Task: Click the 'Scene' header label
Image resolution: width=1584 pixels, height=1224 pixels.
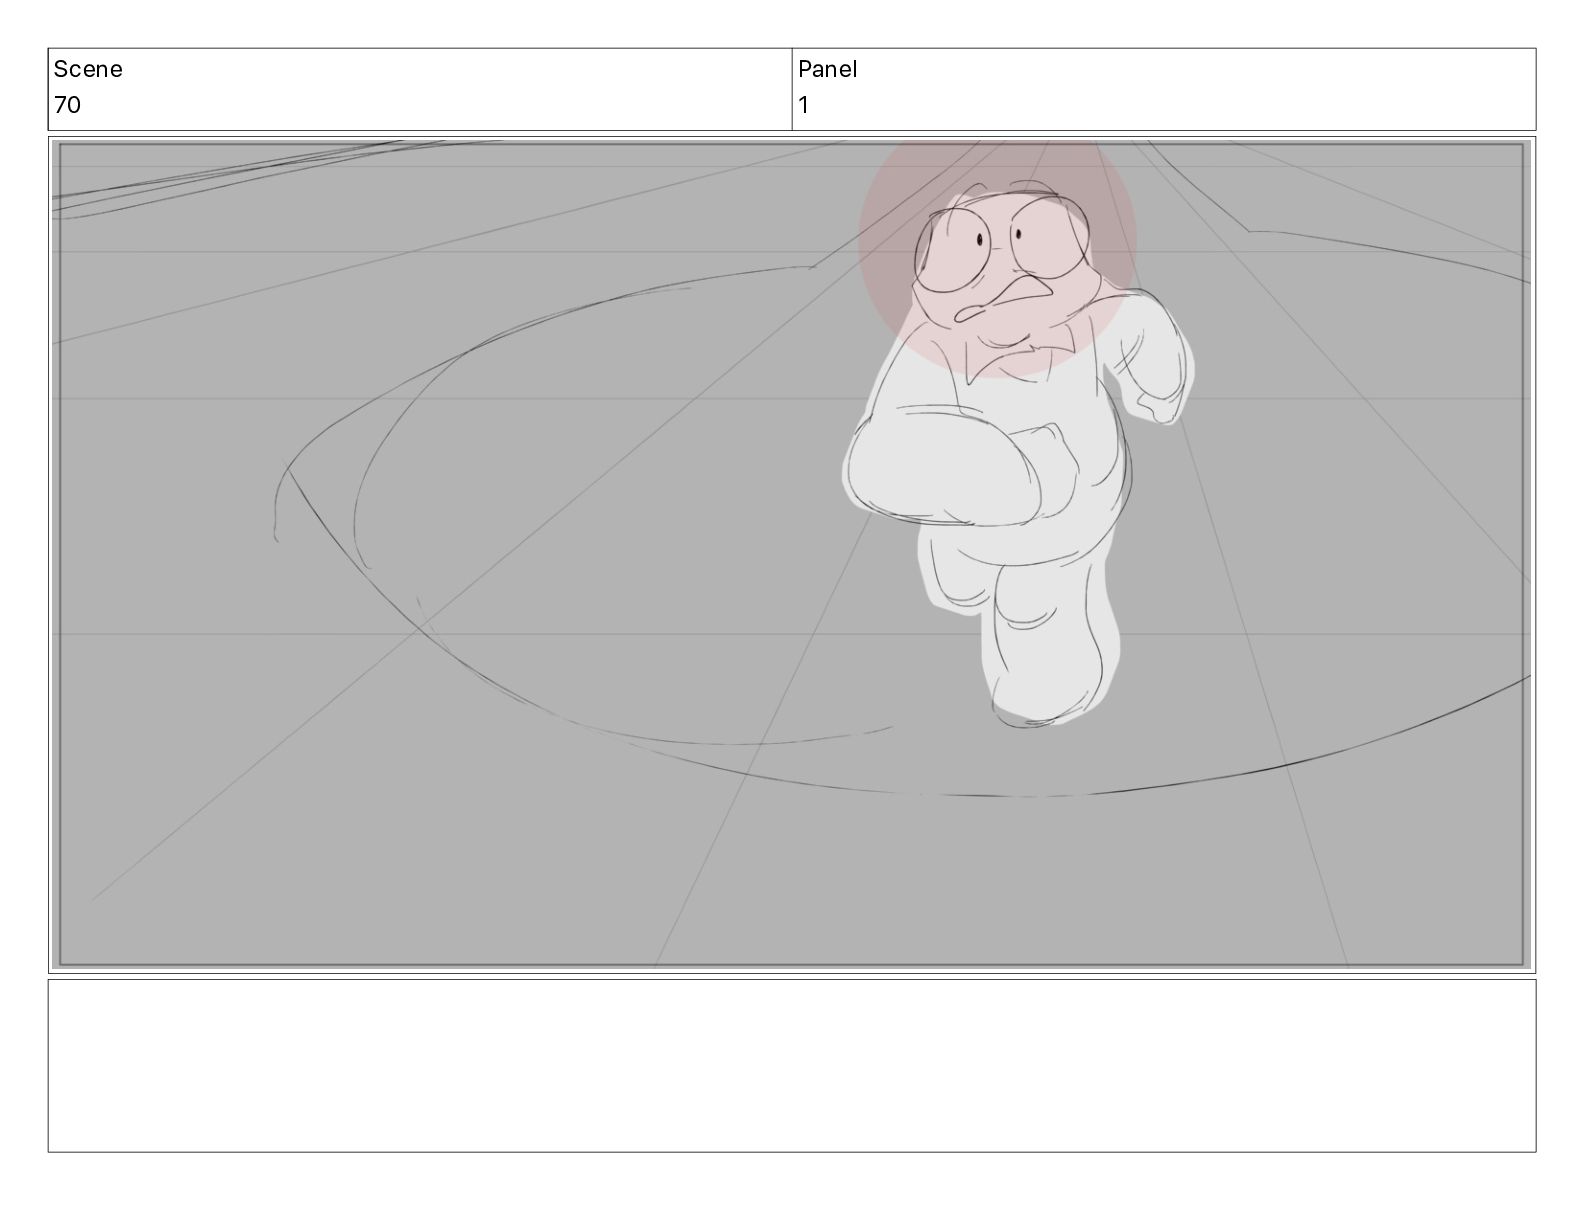Action: [x=88, y=69]
